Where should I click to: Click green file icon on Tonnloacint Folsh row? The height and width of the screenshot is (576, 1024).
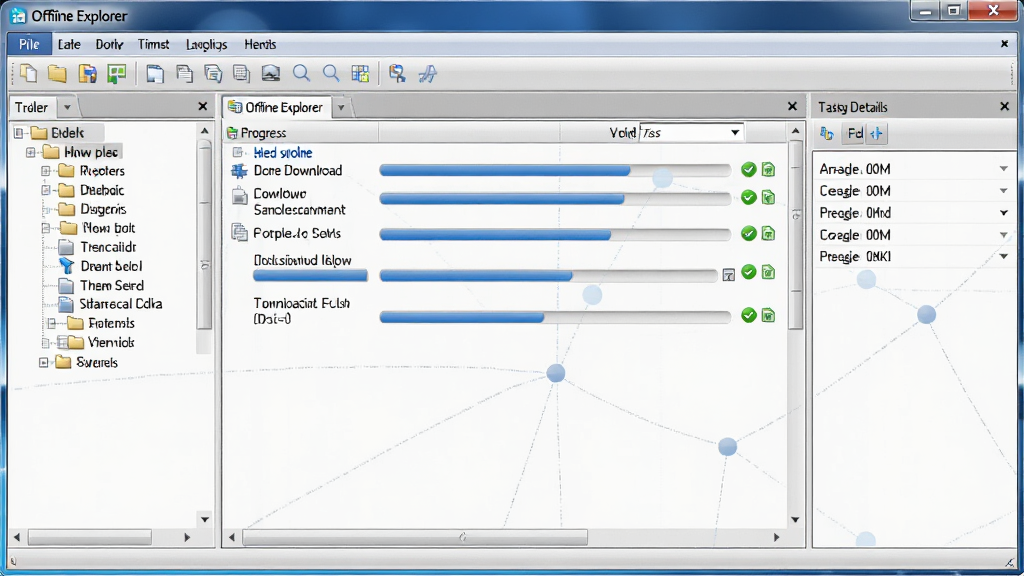click(x=769, y=316)
